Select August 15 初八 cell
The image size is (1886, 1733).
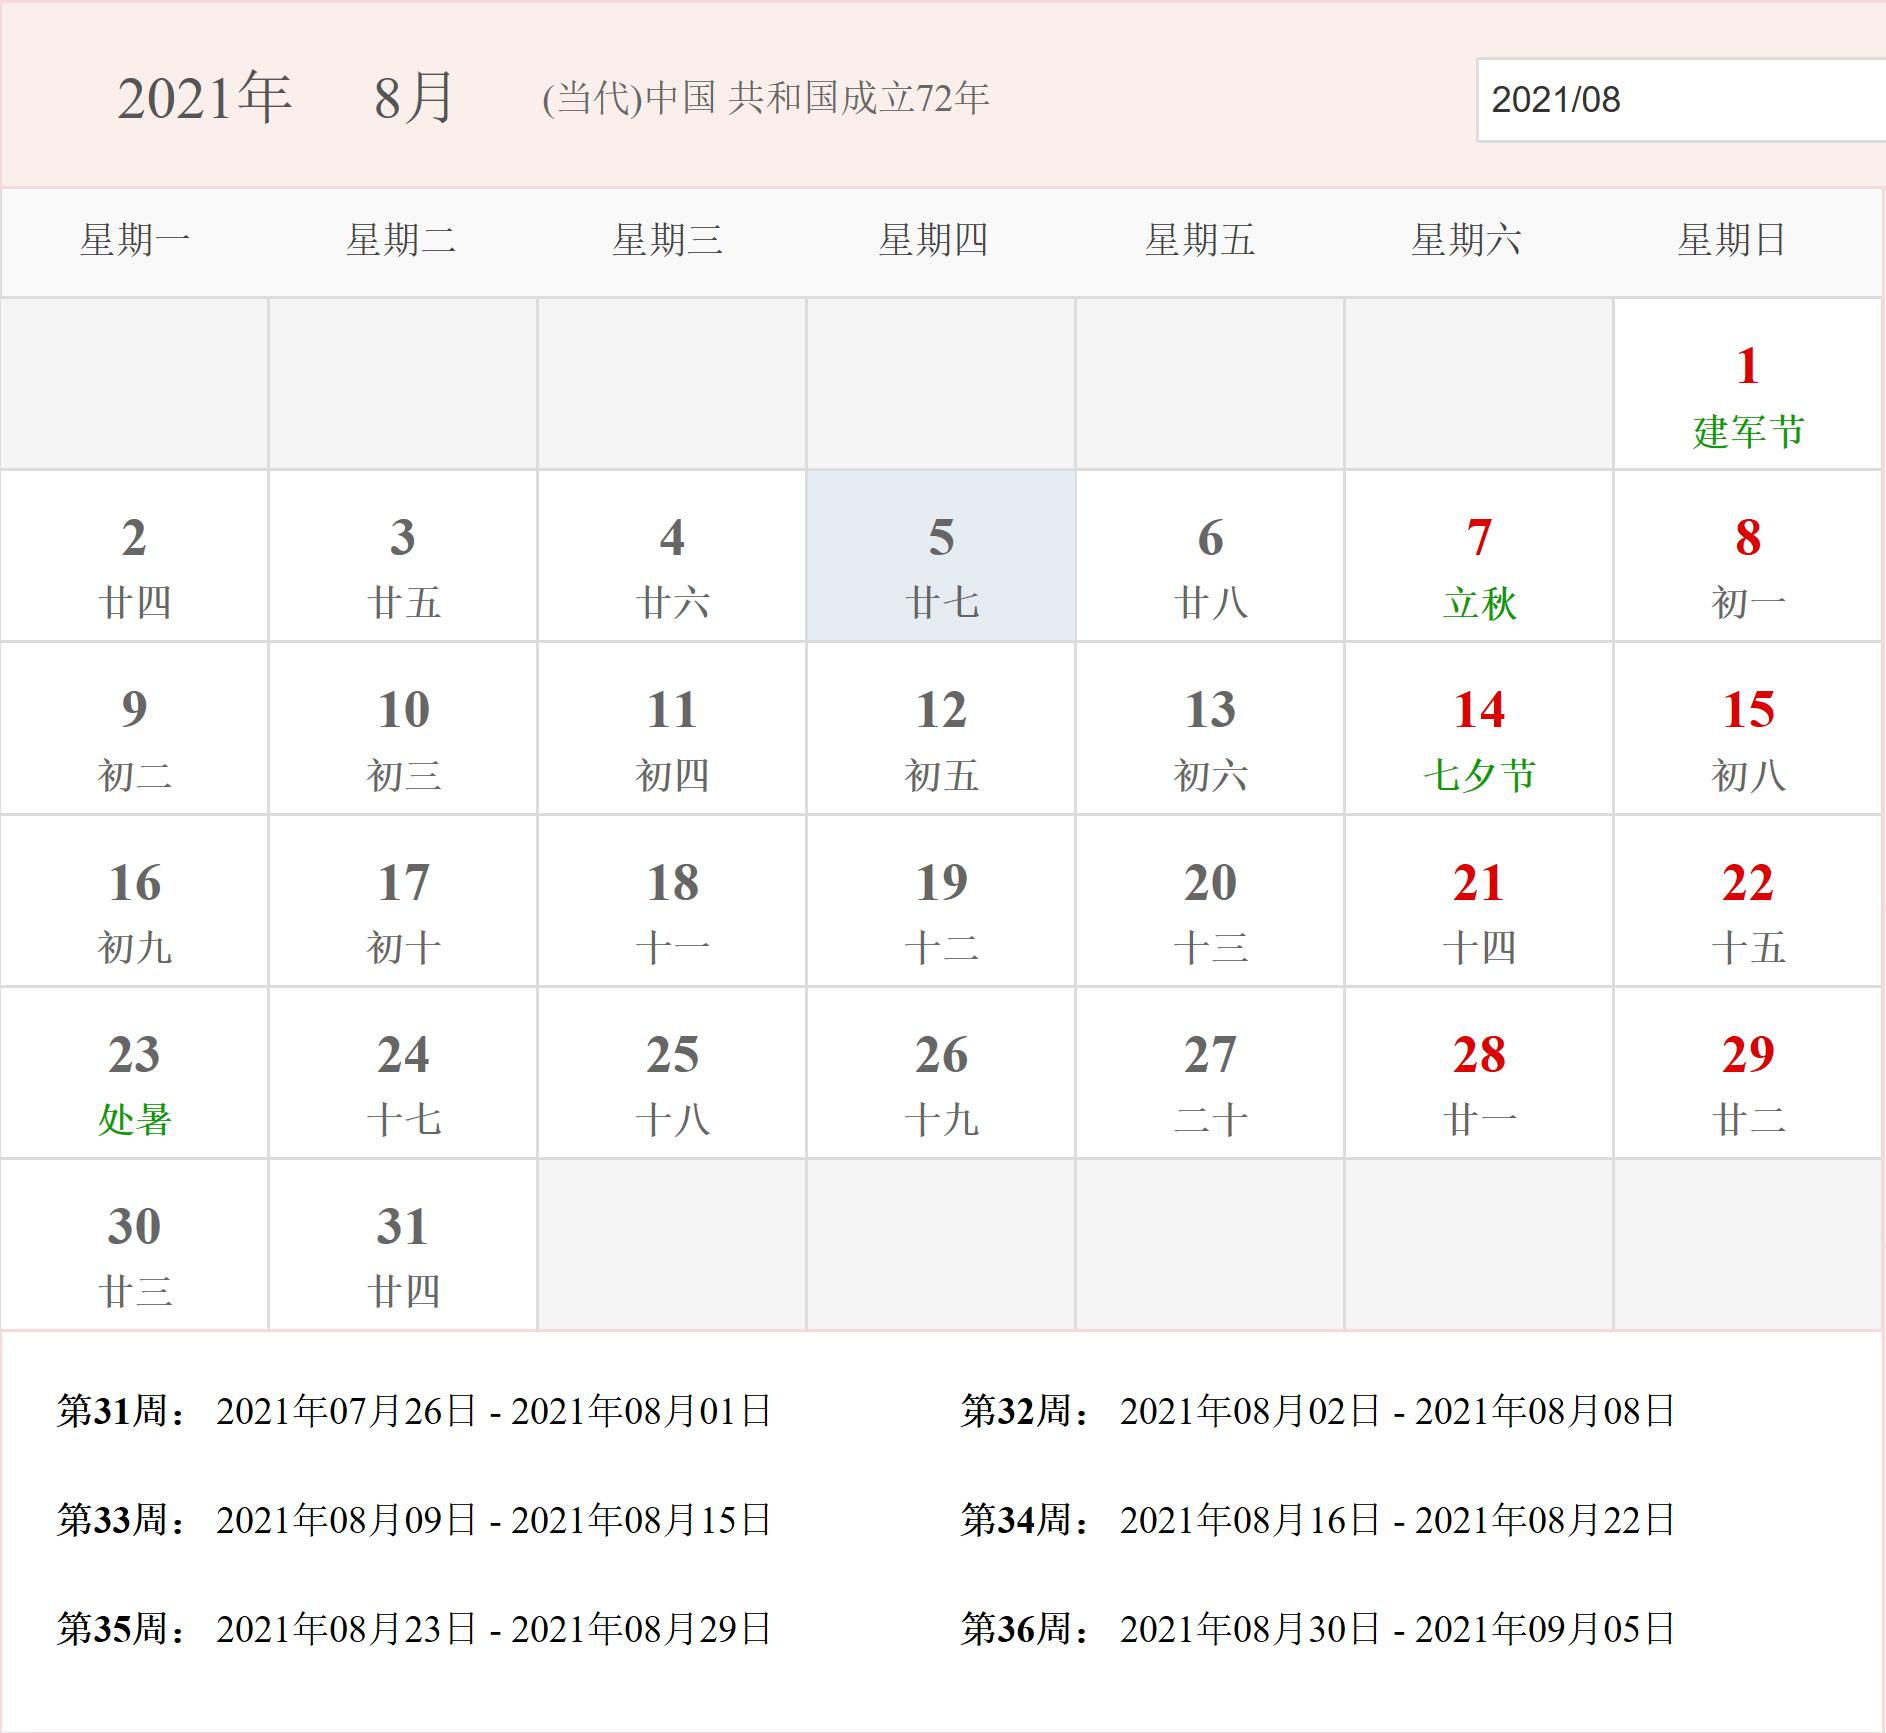click(1748, 728)
